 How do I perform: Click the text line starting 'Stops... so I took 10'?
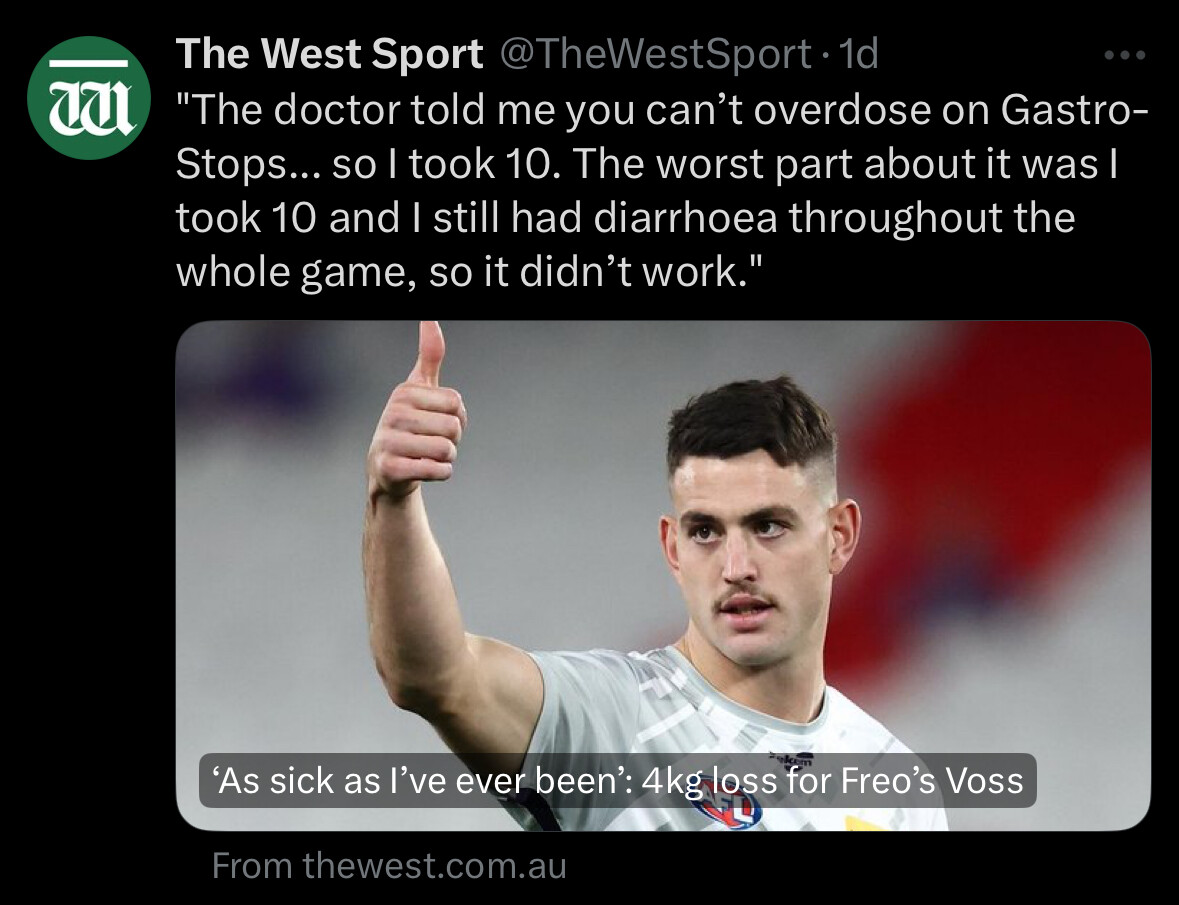pos(647,164)
